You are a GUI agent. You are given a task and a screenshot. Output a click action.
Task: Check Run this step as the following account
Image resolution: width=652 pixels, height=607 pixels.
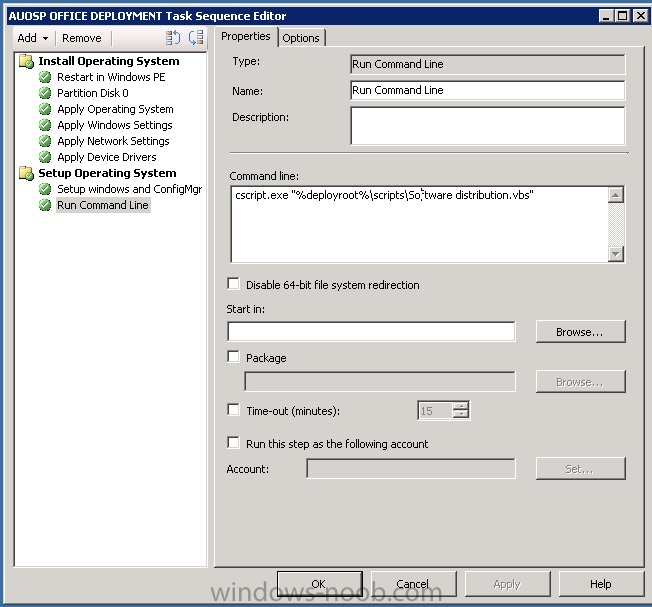click(234, 443)
